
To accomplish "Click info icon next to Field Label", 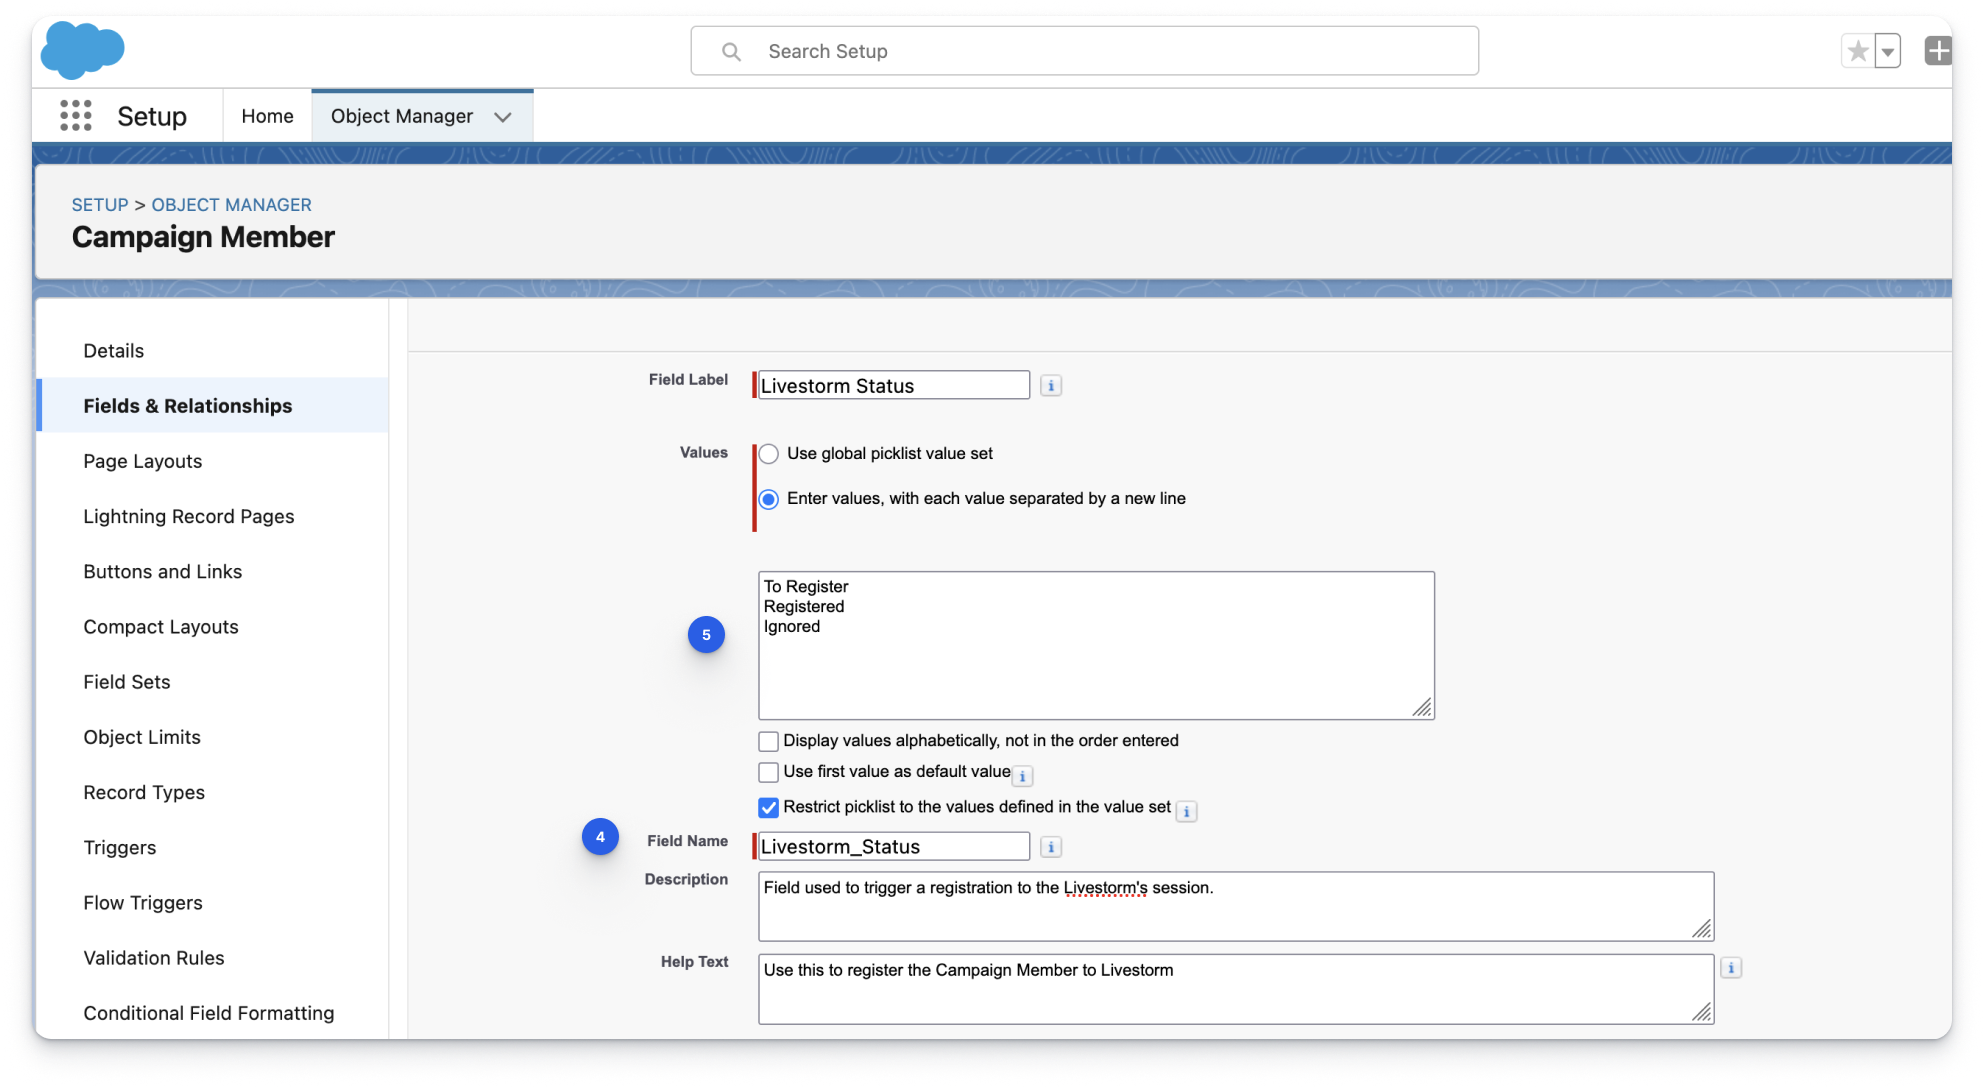I will tap(1050, 386).
